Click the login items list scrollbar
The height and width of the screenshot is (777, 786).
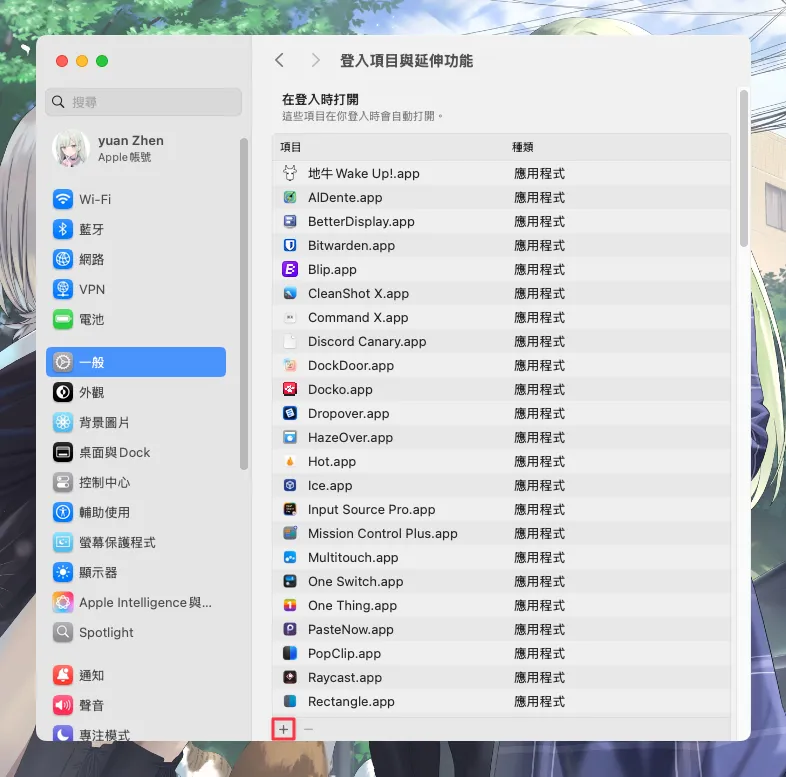pyautogui.click(x=743, y=170)
